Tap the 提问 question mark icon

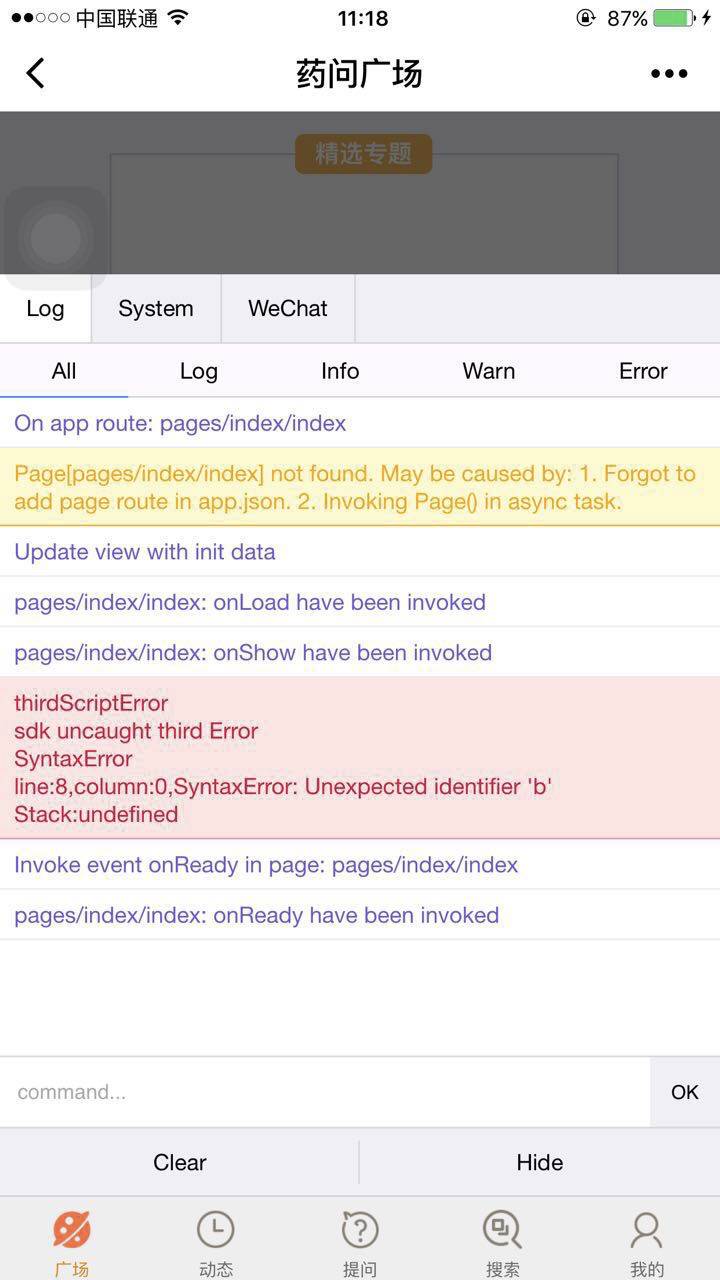coord(360,1230)
